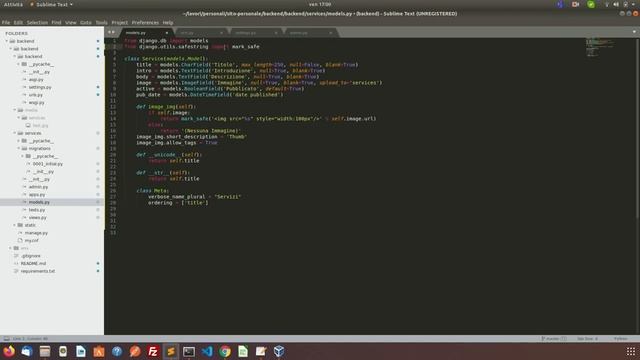Open the Find menu
This screenshot has width=640, height=360.
[56, 22]
